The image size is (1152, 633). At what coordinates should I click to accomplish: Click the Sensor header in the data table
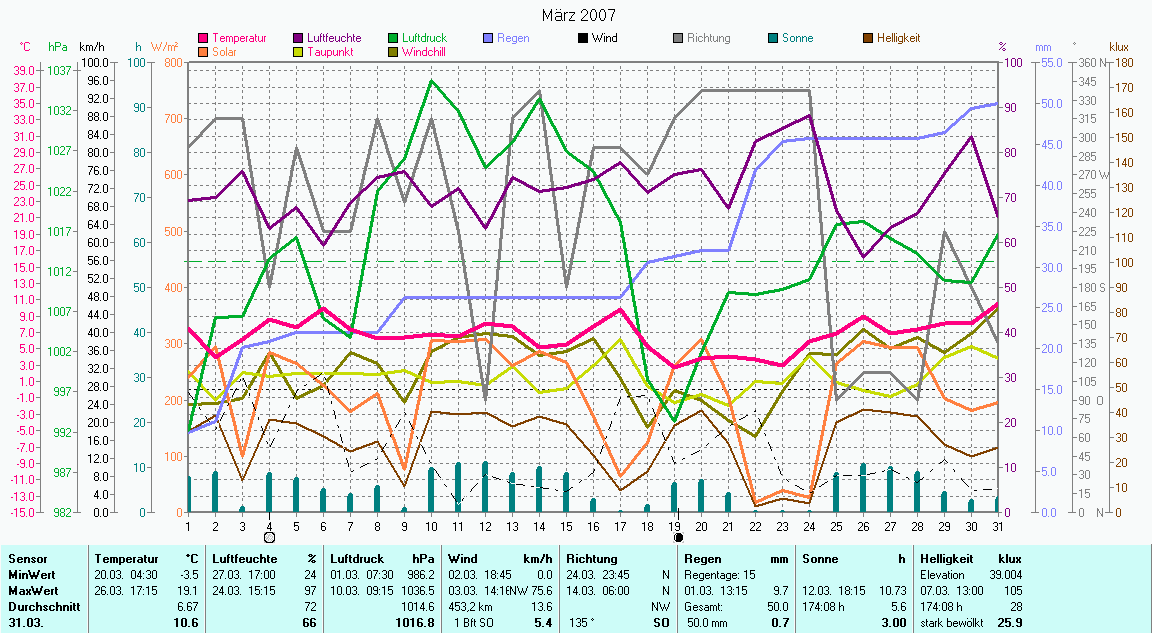click(27, 559)
